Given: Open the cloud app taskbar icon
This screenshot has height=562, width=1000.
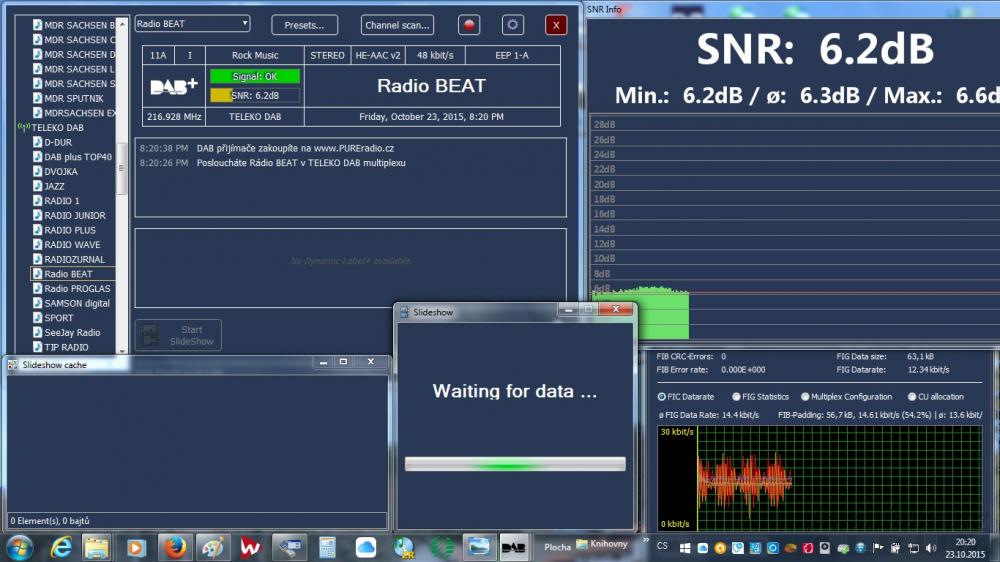Looking at the screenshot, I should point(365,547).
